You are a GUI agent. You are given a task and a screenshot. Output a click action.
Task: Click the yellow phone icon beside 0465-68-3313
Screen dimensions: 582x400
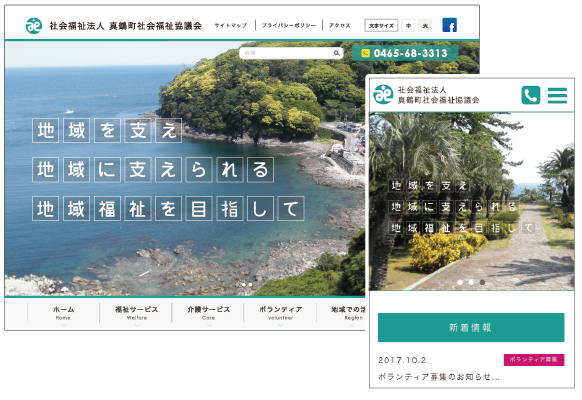[x=365, y=53]
